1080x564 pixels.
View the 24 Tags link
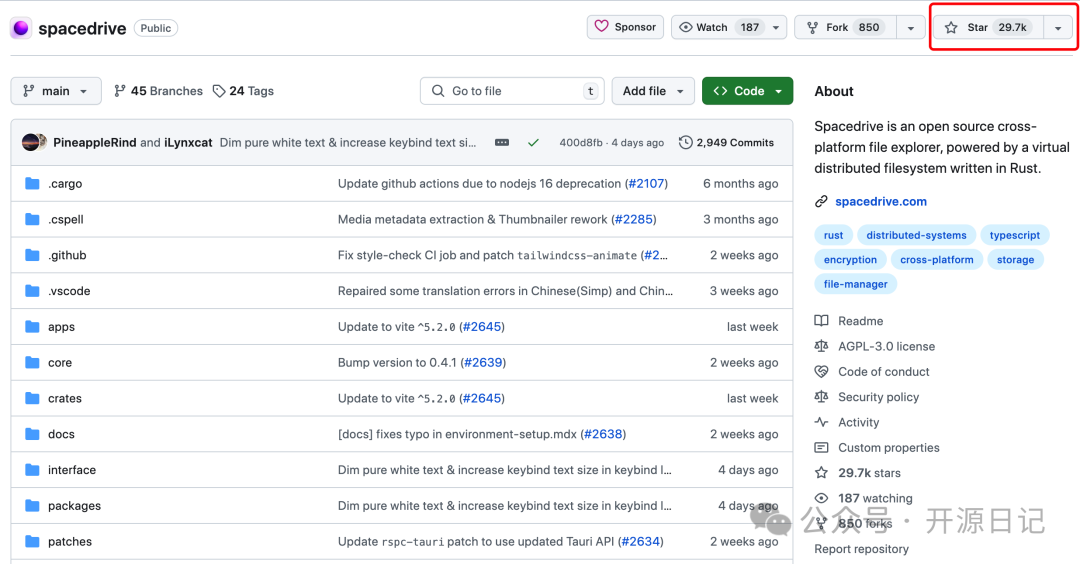point(243,91)
